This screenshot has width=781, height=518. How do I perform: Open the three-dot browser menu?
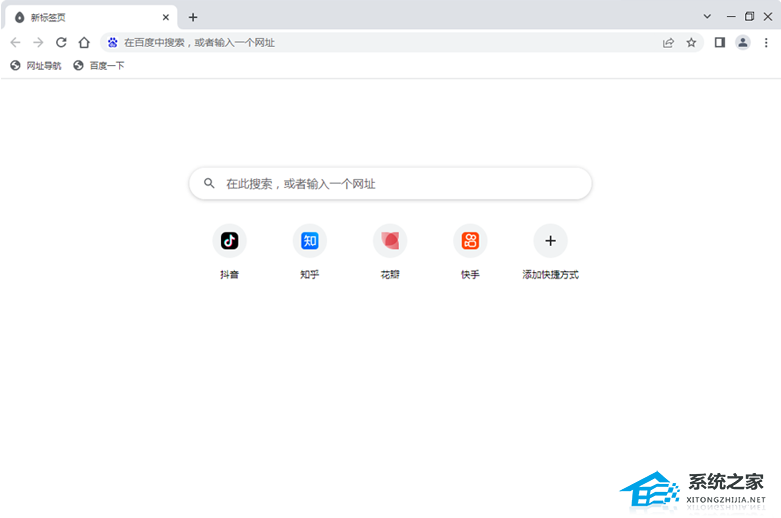766,42
